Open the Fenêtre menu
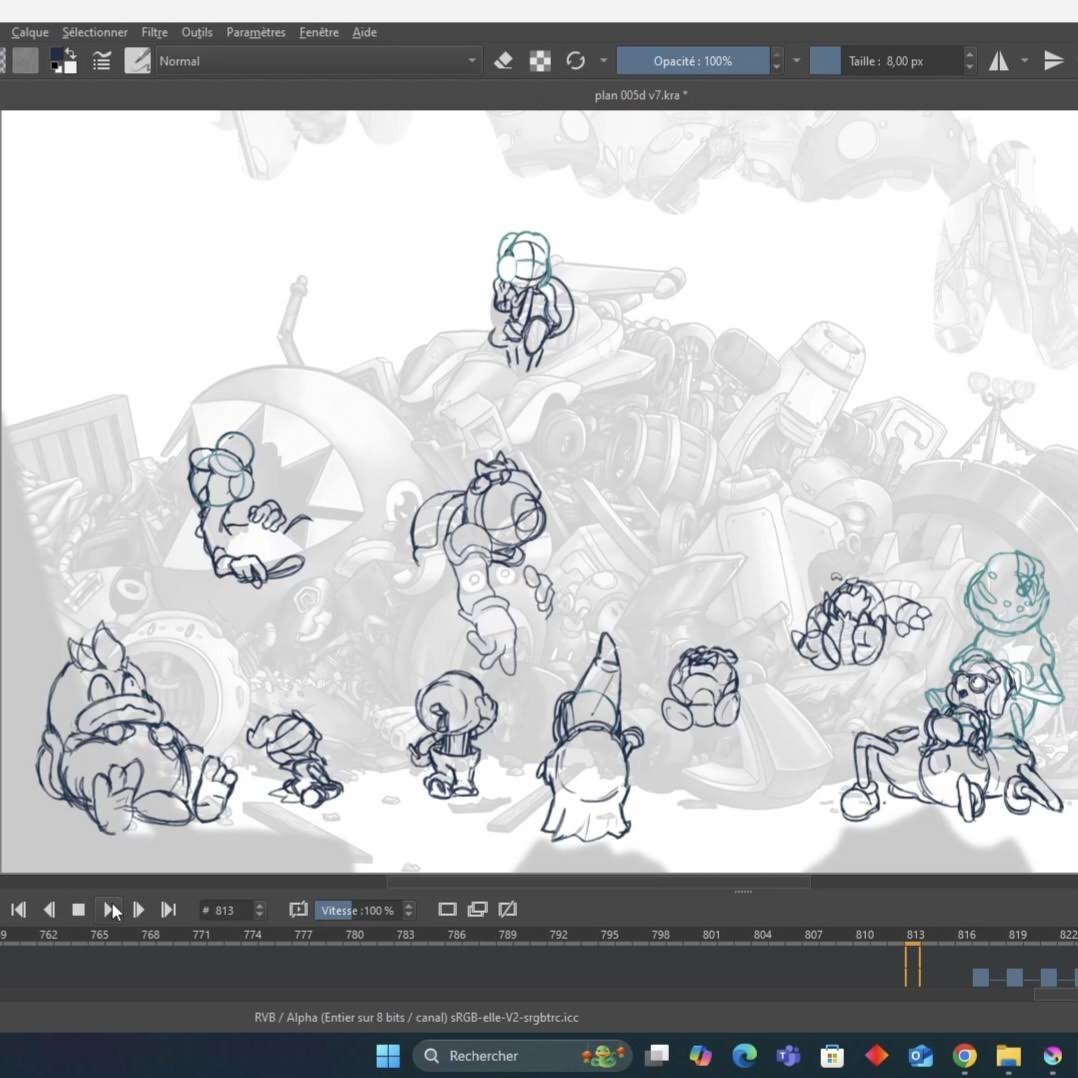1078x1078 pixels. pyautogui.click(x=318, y=32)
